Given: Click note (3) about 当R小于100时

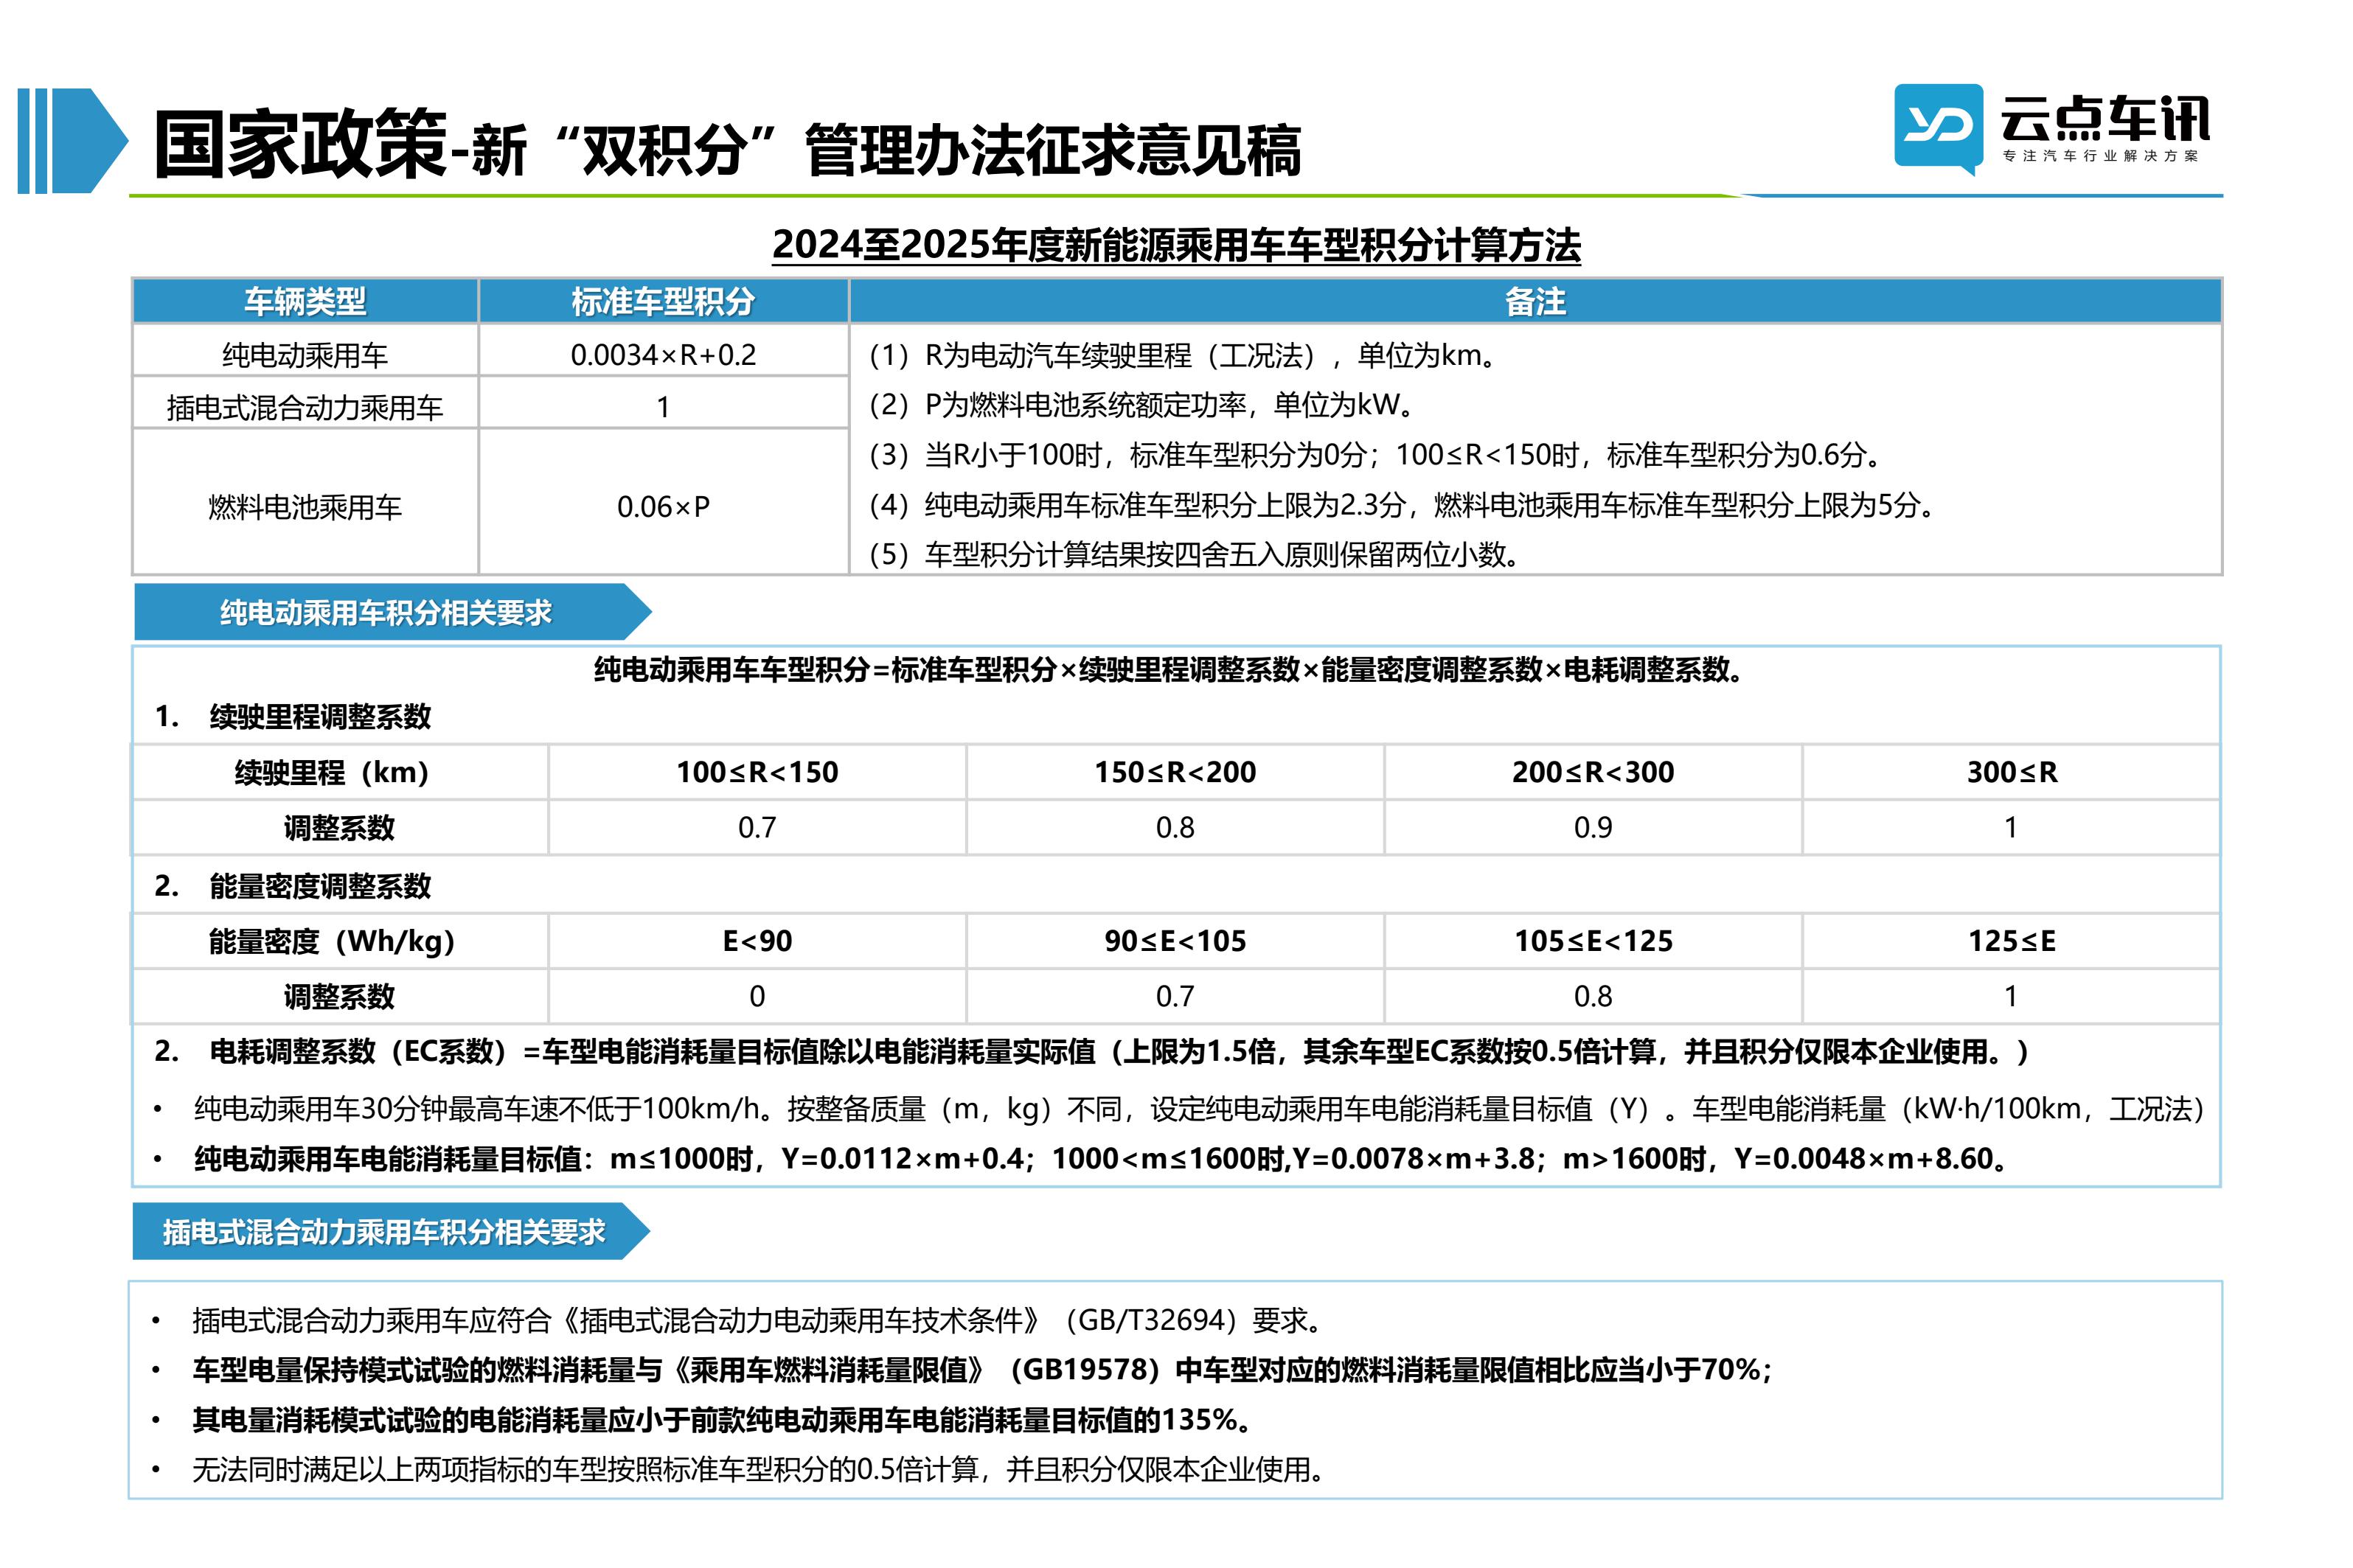Looking at the screenshot, I should tap(1377, 455).
